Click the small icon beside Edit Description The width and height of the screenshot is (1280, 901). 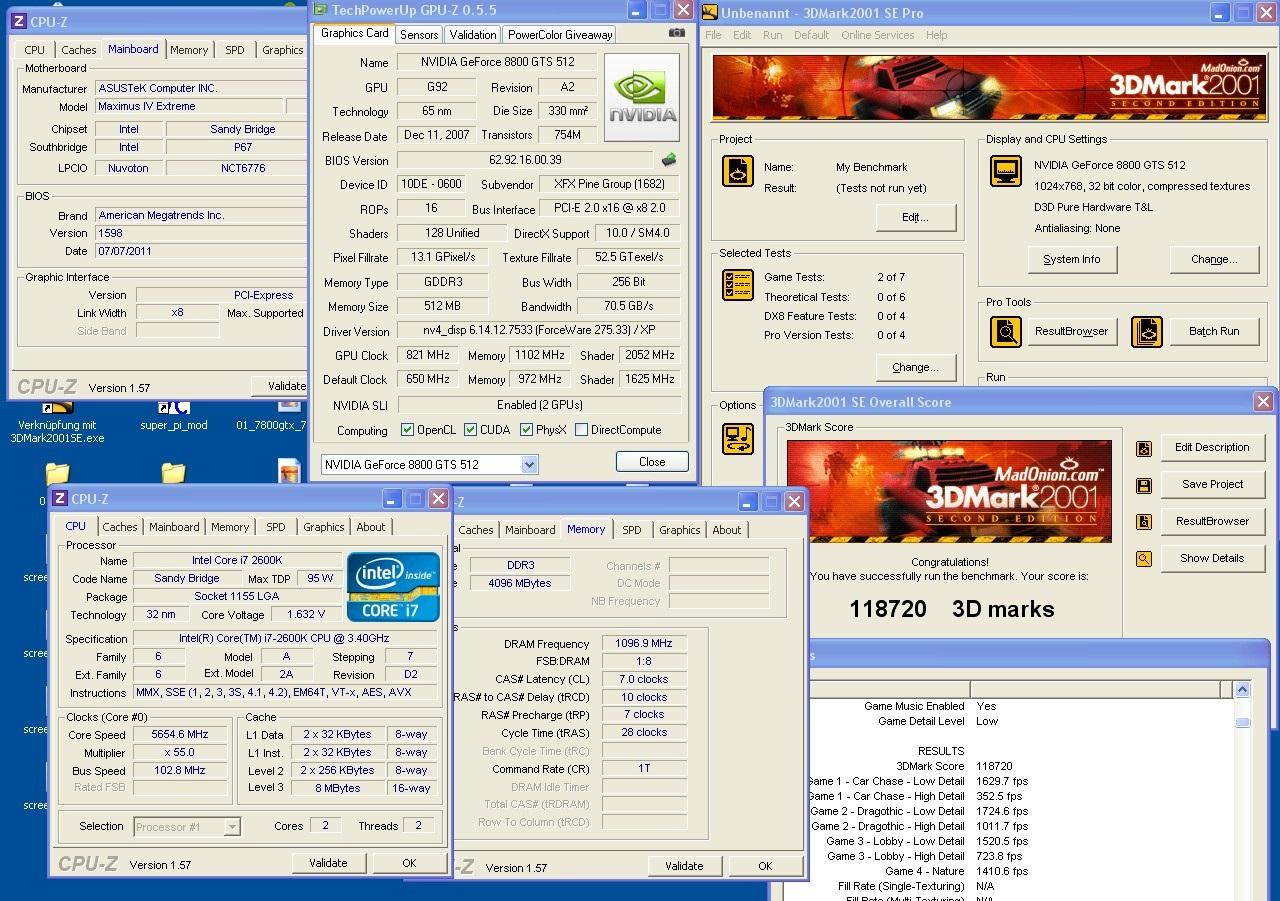click(x=1143, y=448)
